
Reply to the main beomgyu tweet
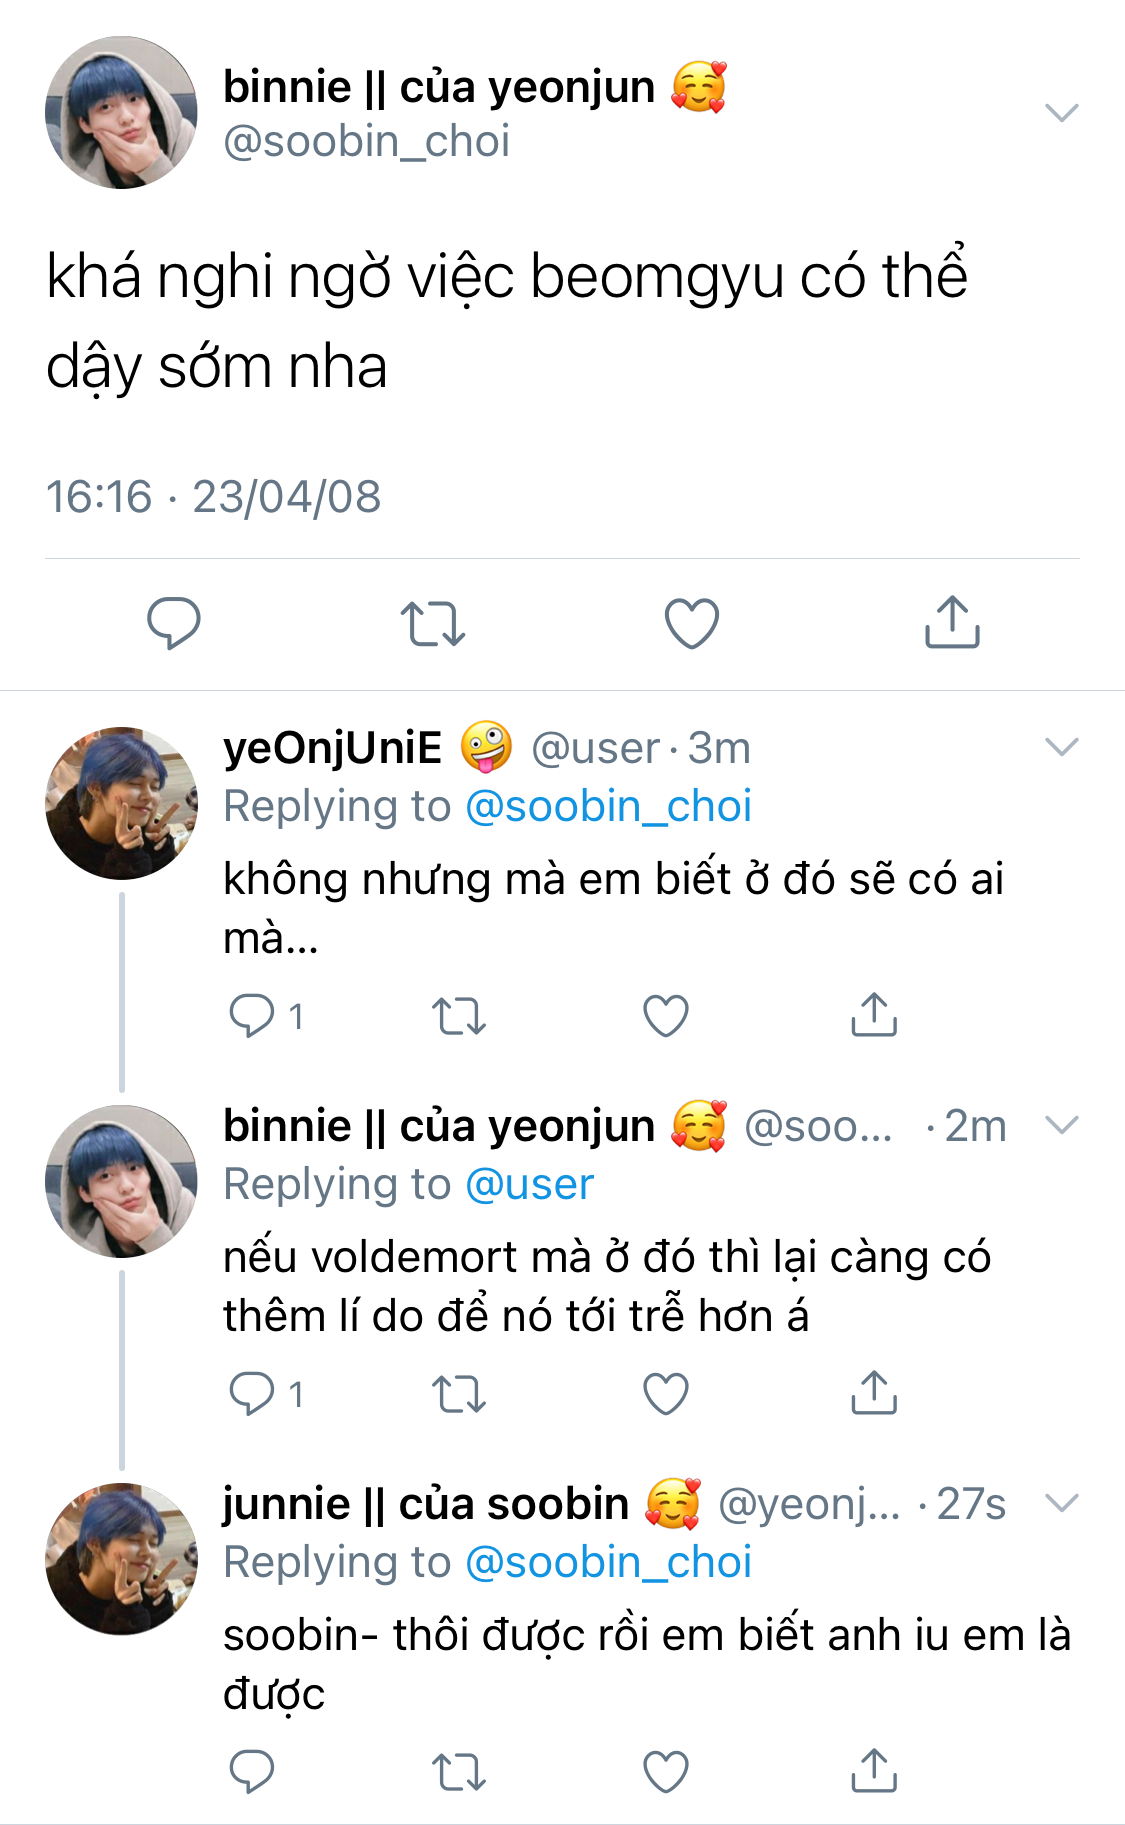click(x=174, y=623)
